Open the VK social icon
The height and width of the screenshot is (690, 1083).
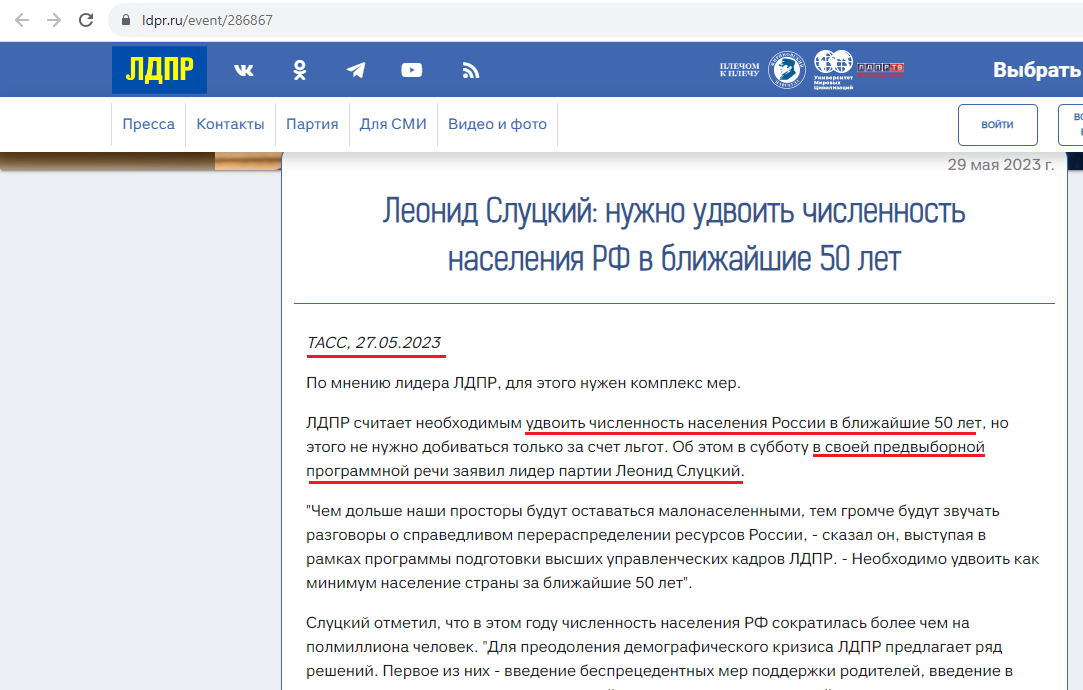pos(244,70)
